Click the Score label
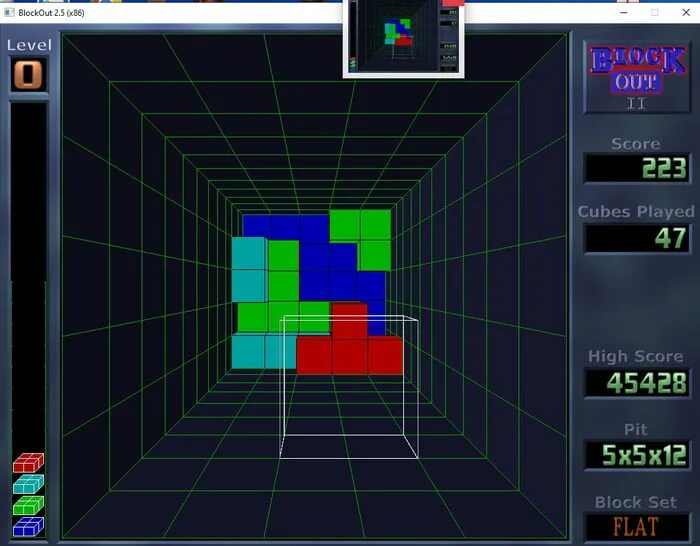This screenshot has width=700, height=546. [x=636, y=144]
